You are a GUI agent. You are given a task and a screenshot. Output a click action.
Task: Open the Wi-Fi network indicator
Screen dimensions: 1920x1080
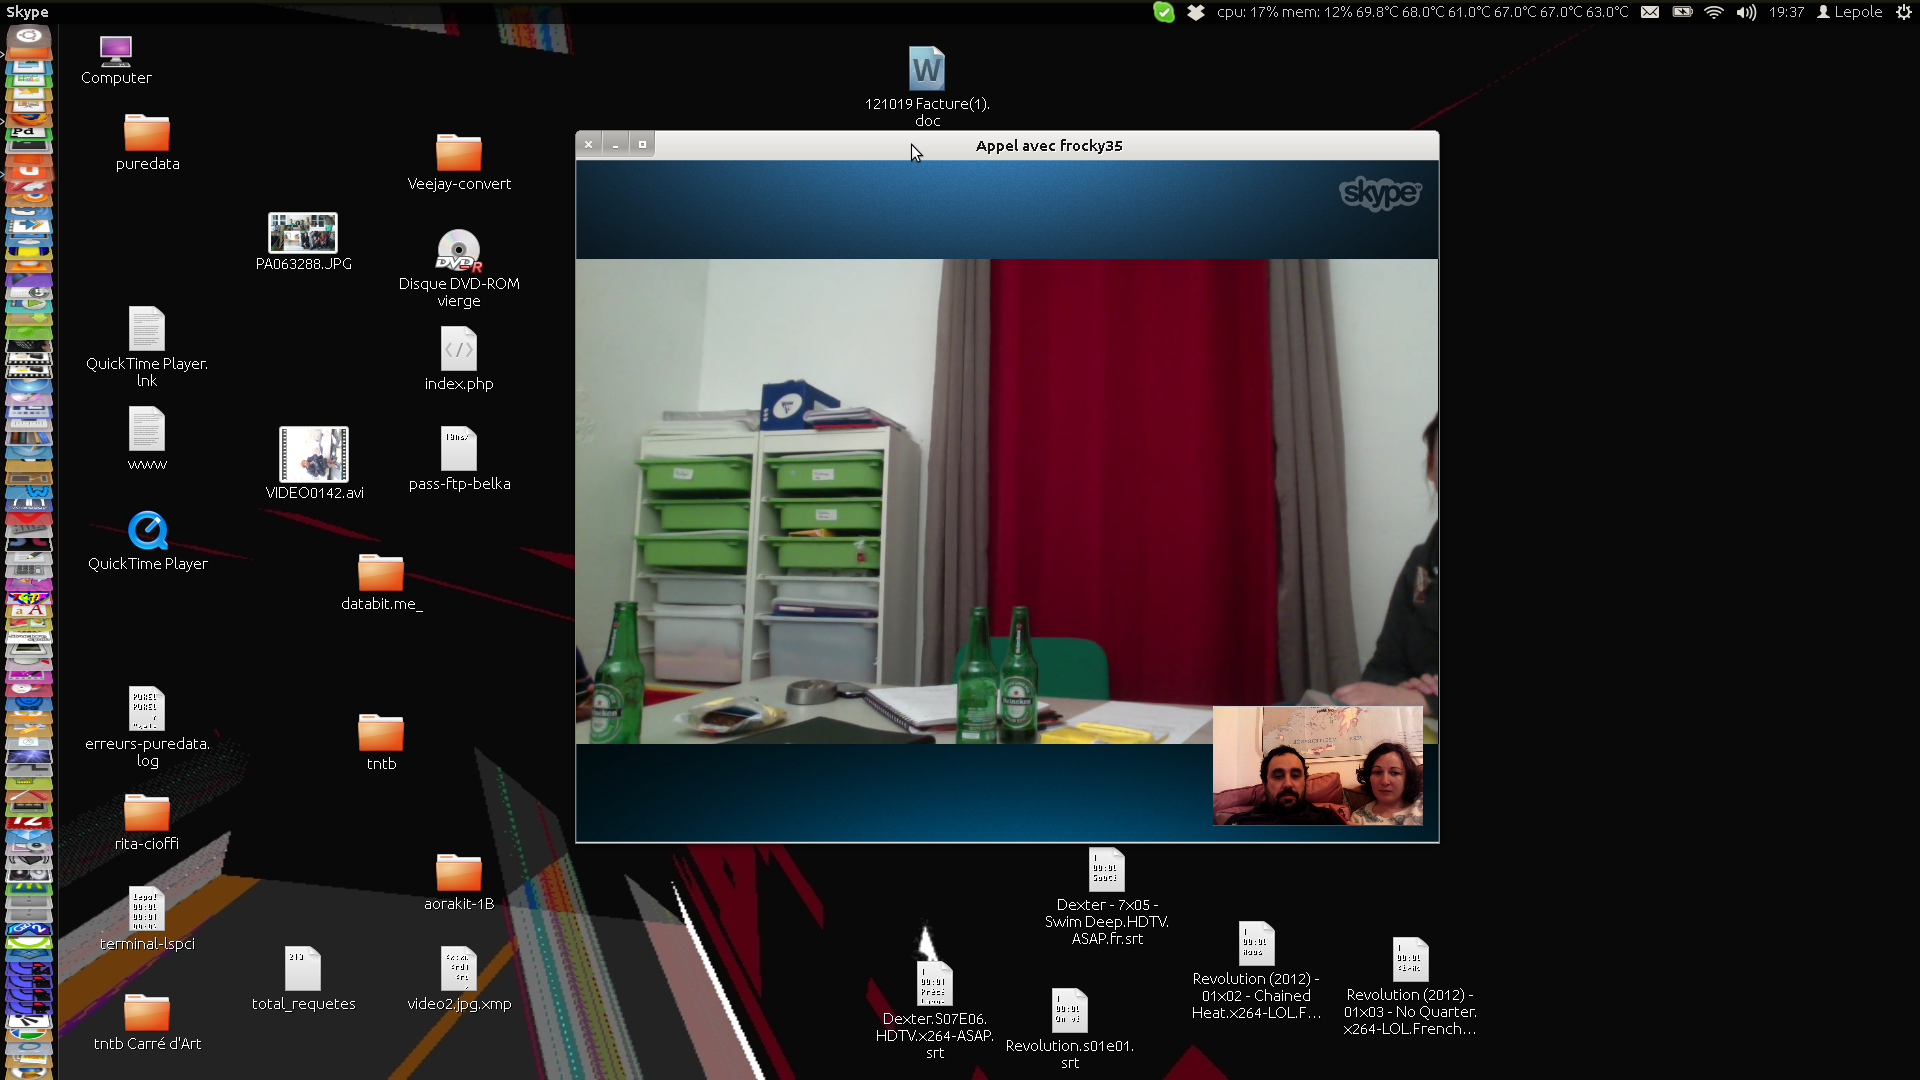(x=1714, y=12)
